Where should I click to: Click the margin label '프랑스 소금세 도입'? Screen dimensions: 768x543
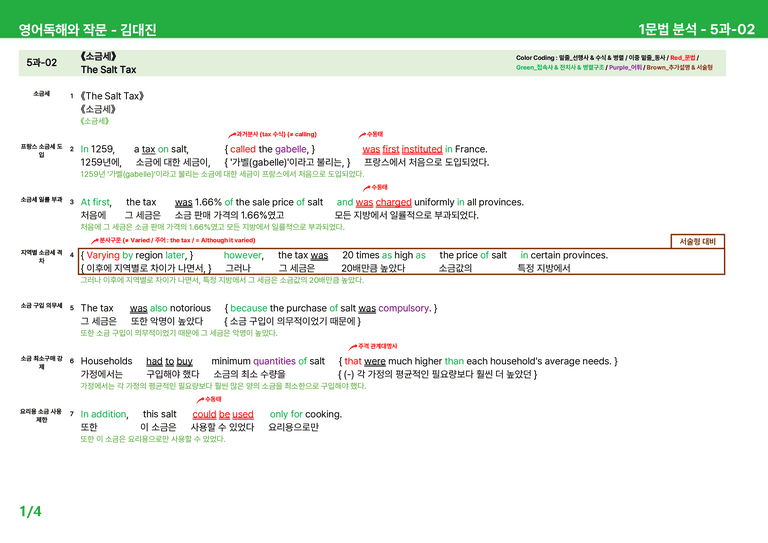[42, 150]
